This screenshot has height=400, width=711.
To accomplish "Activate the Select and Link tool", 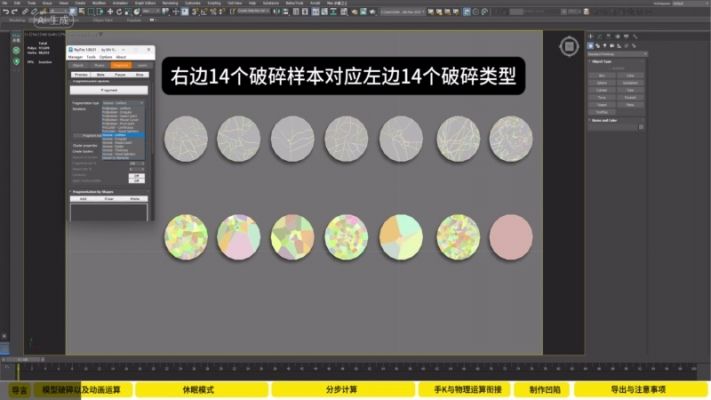I will tap(25, 12).
